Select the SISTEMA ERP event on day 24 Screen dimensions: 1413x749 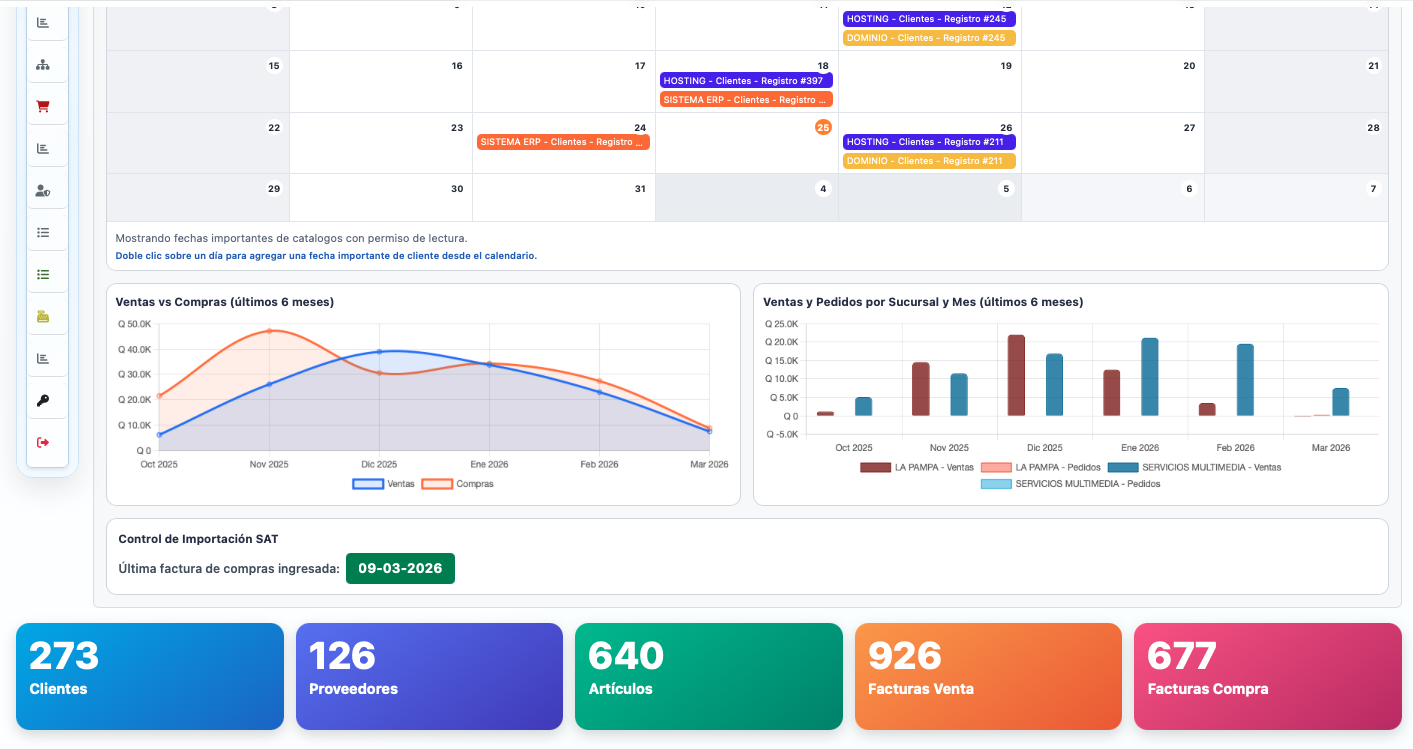click(x=563, y=141)
